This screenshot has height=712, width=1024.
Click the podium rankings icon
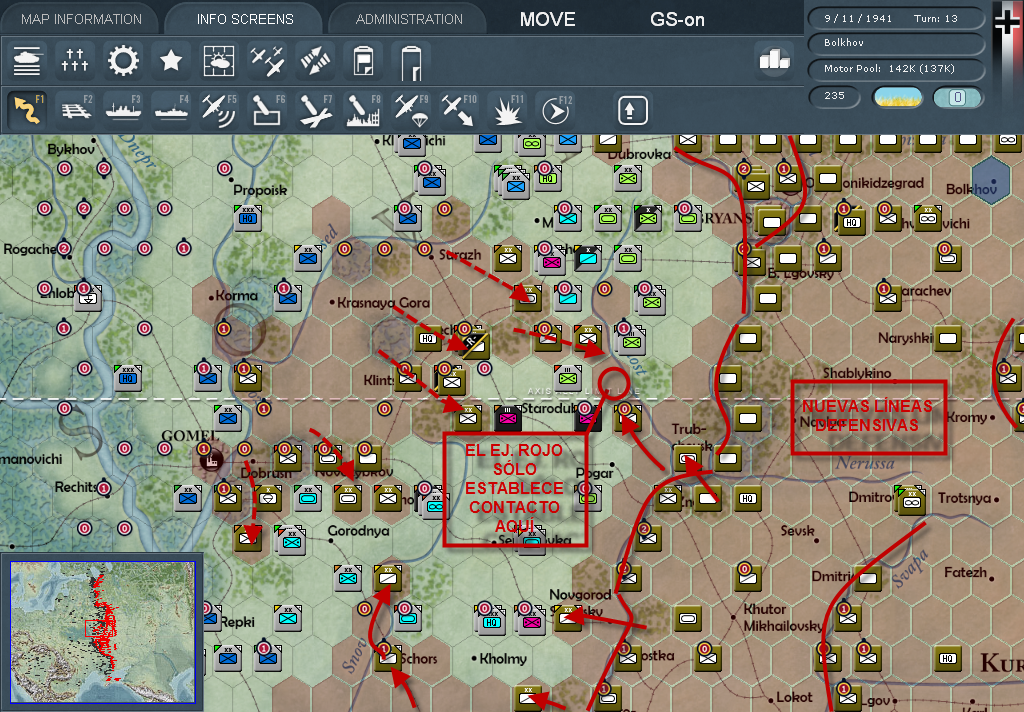point(774,59)
